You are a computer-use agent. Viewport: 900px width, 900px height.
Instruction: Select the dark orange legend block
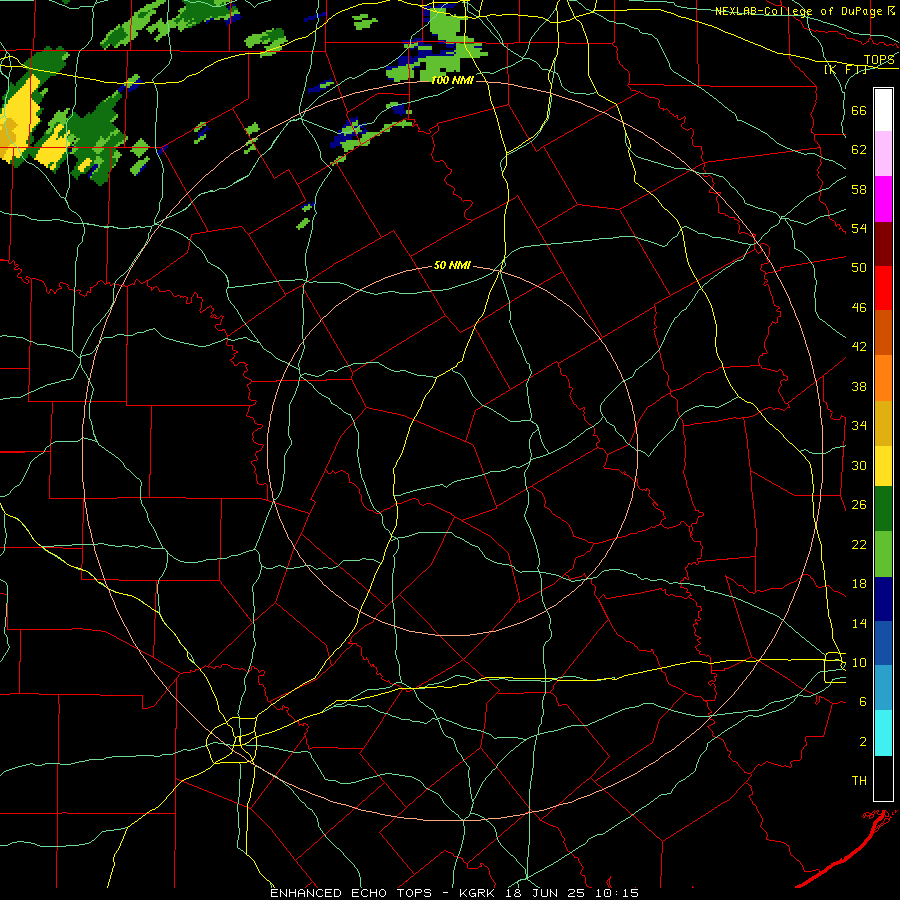[x=883, y=333]
